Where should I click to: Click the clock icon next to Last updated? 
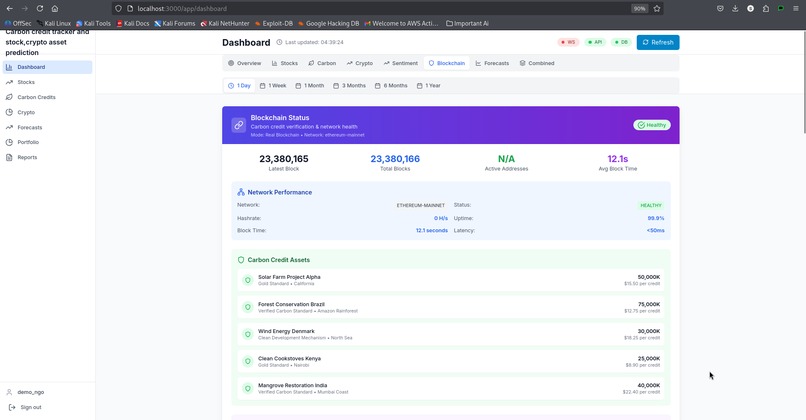[279, 42]
